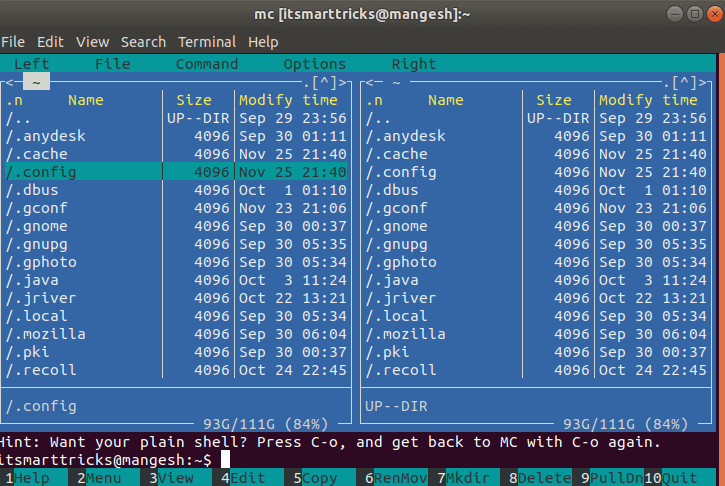The width and height of the screenshot is (725, 486).
Task: Open the Search menu
Action: [143, 42]
